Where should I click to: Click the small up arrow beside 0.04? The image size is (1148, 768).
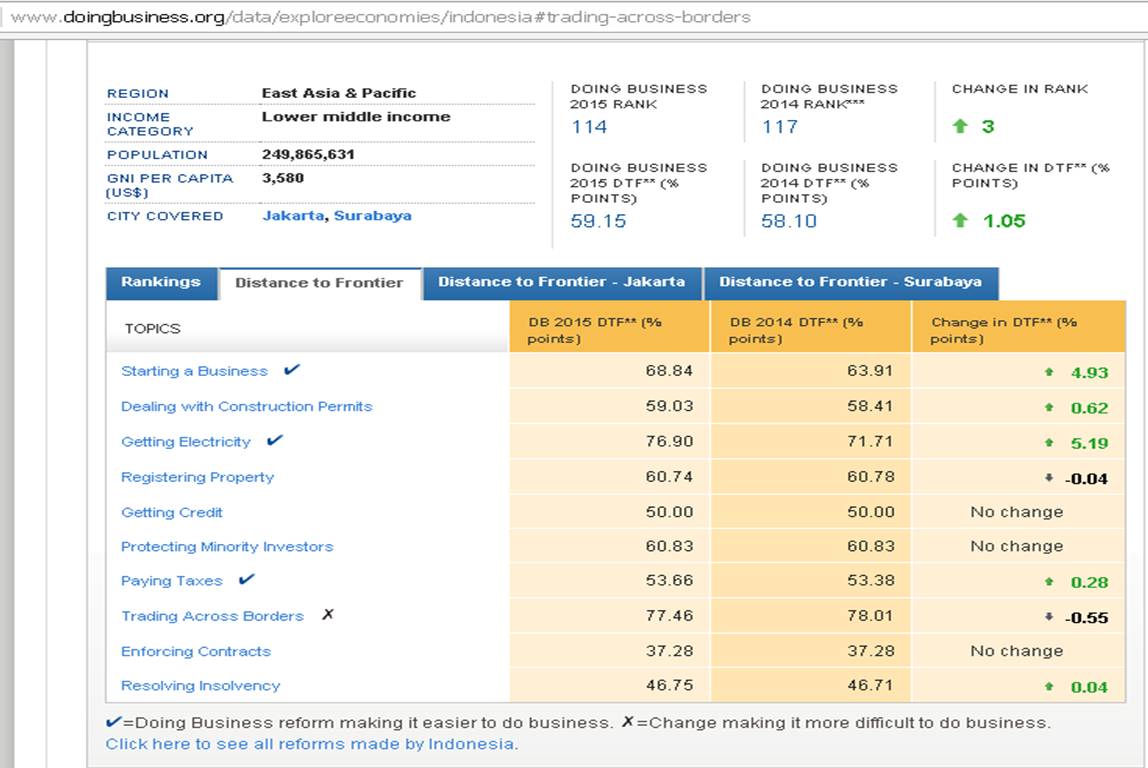pyautogui.click(x=1049, y=687)
